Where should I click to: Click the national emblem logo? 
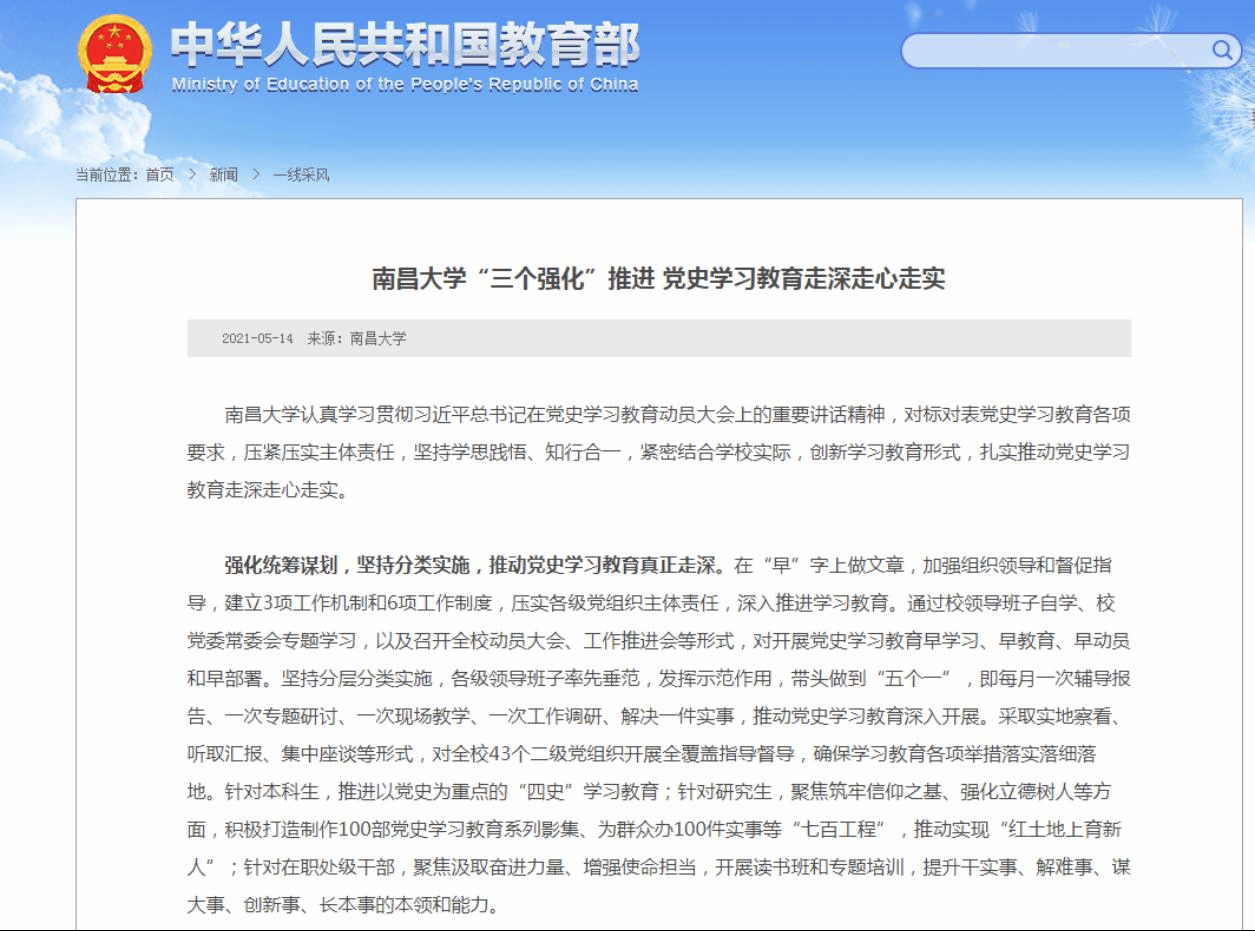(115, 54)
